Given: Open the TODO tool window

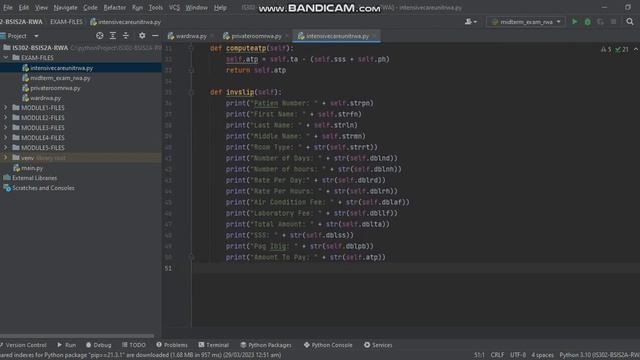Looking at the screenshot, I should [x=133, y=345].
